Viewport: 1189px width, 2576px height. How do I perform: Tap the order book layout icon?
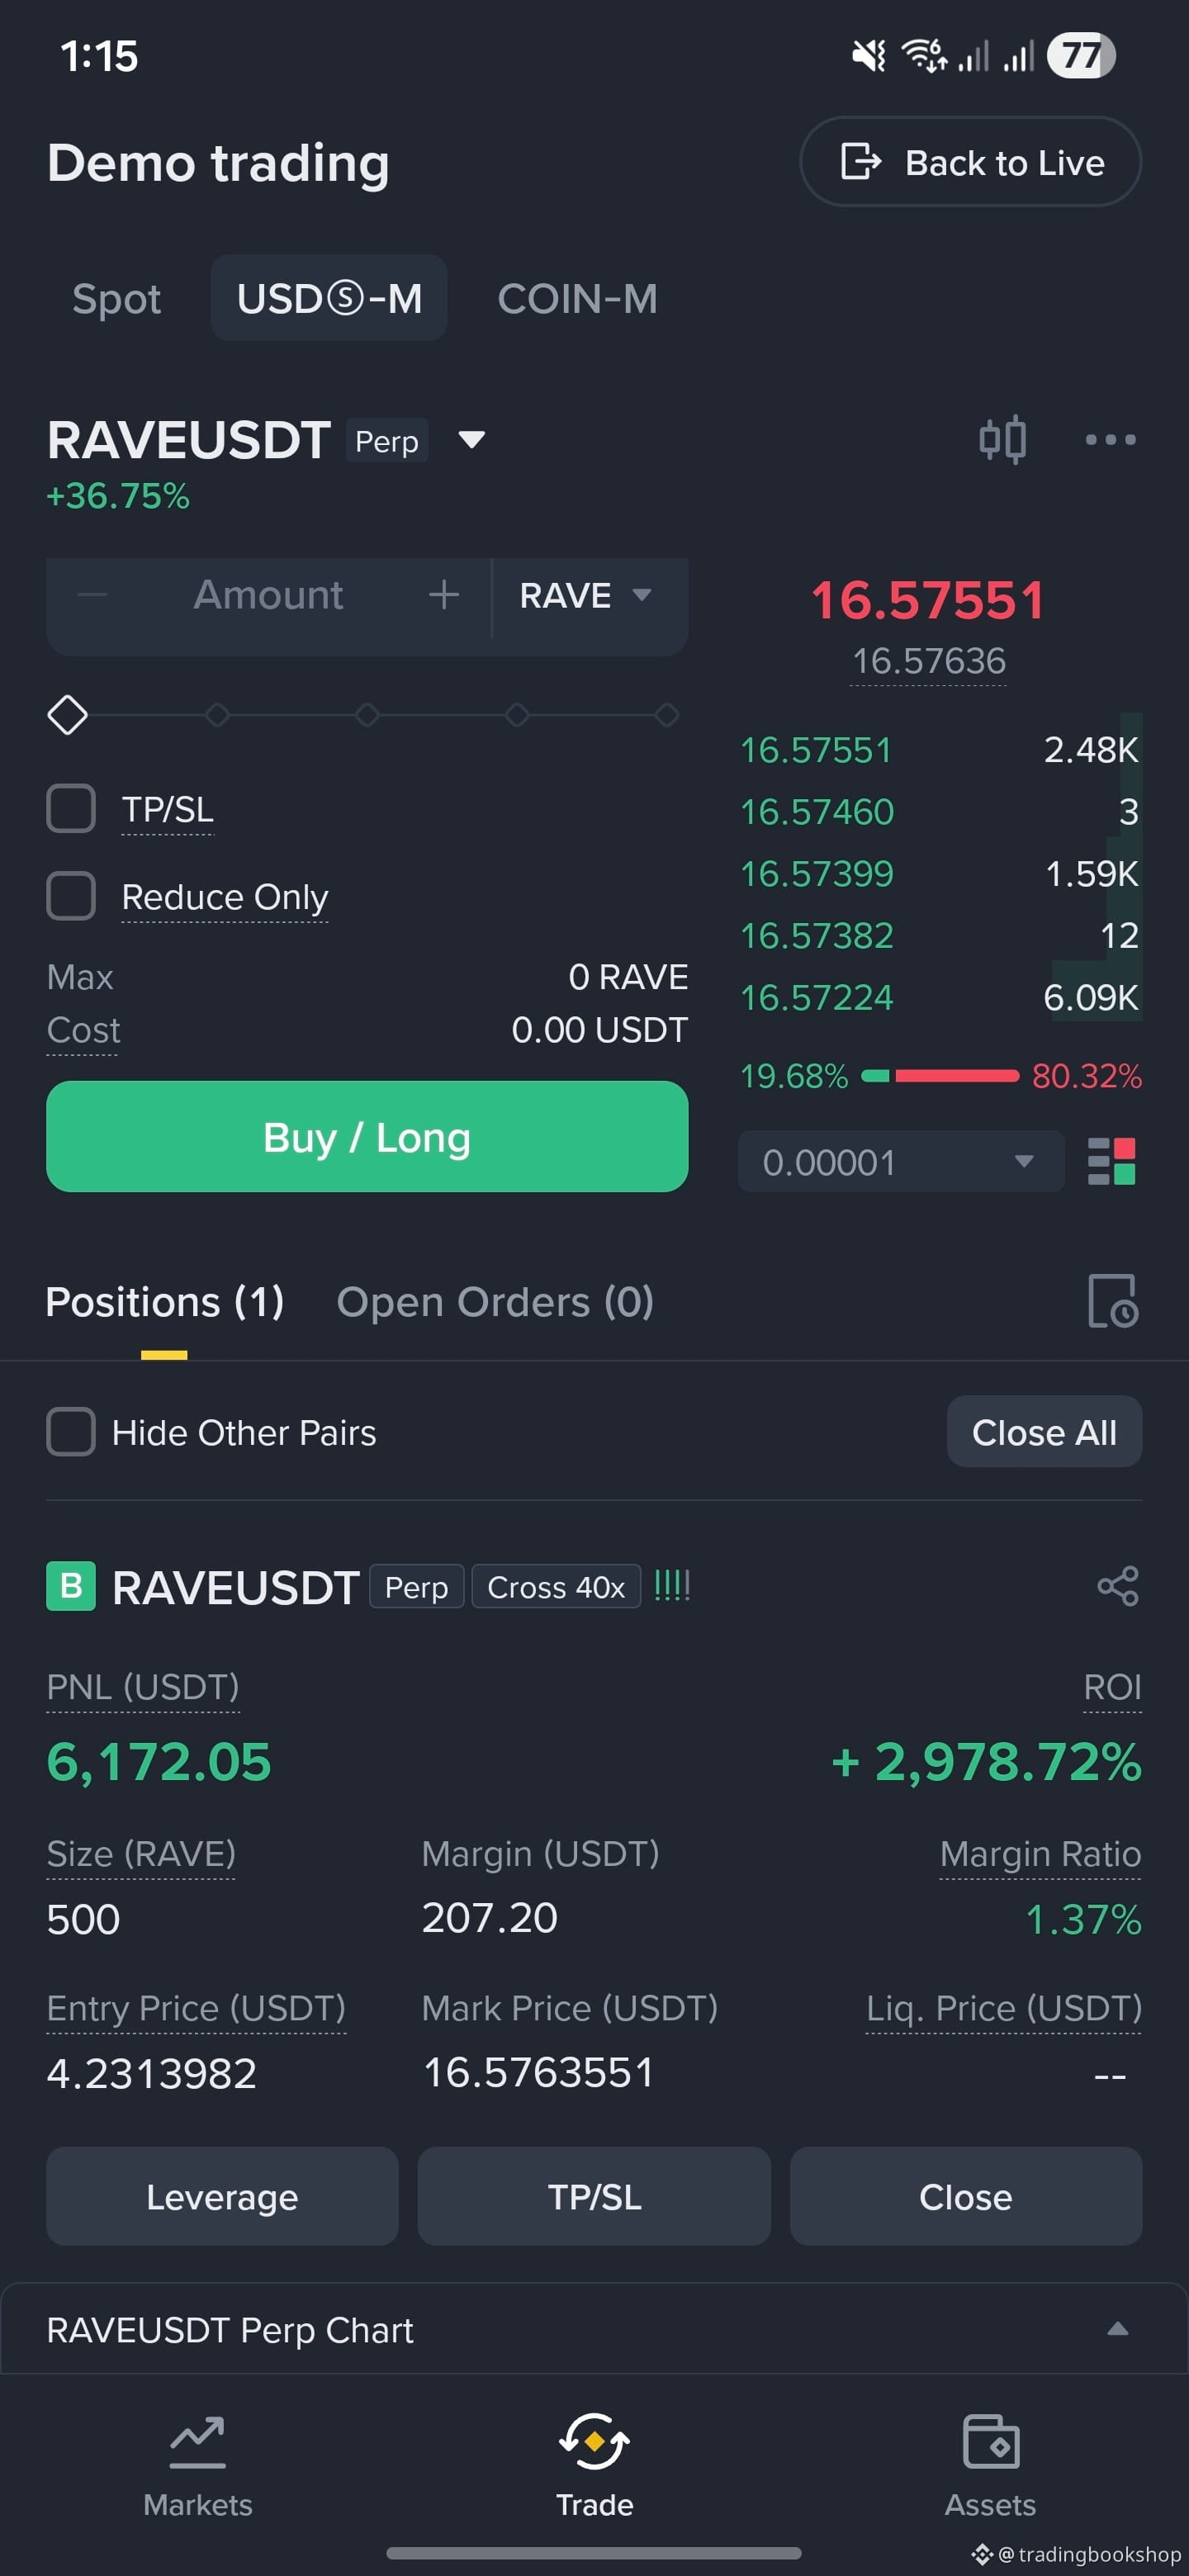click(x=1112, y=1161)
